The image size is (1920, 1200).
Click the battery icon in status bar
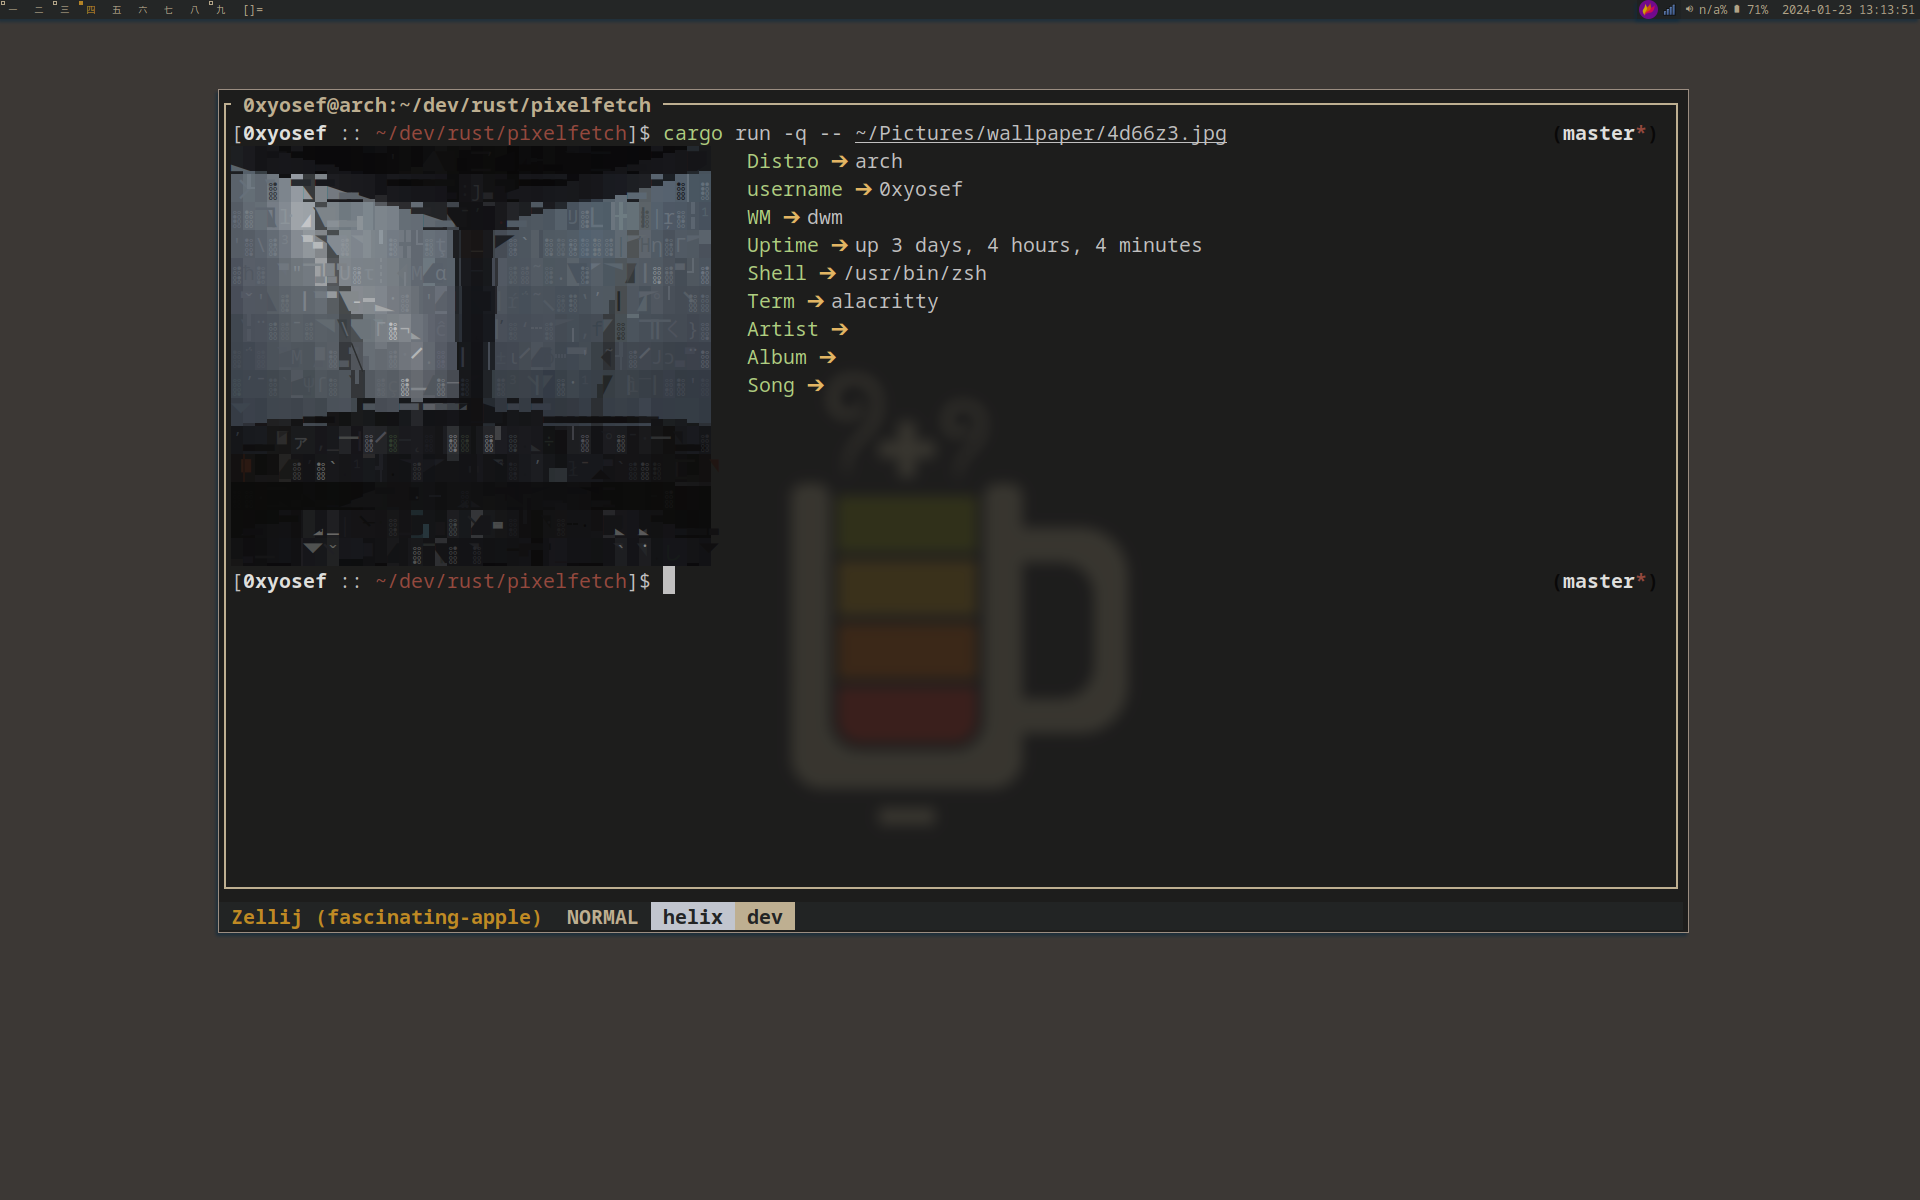click(x=1737, y=10)
